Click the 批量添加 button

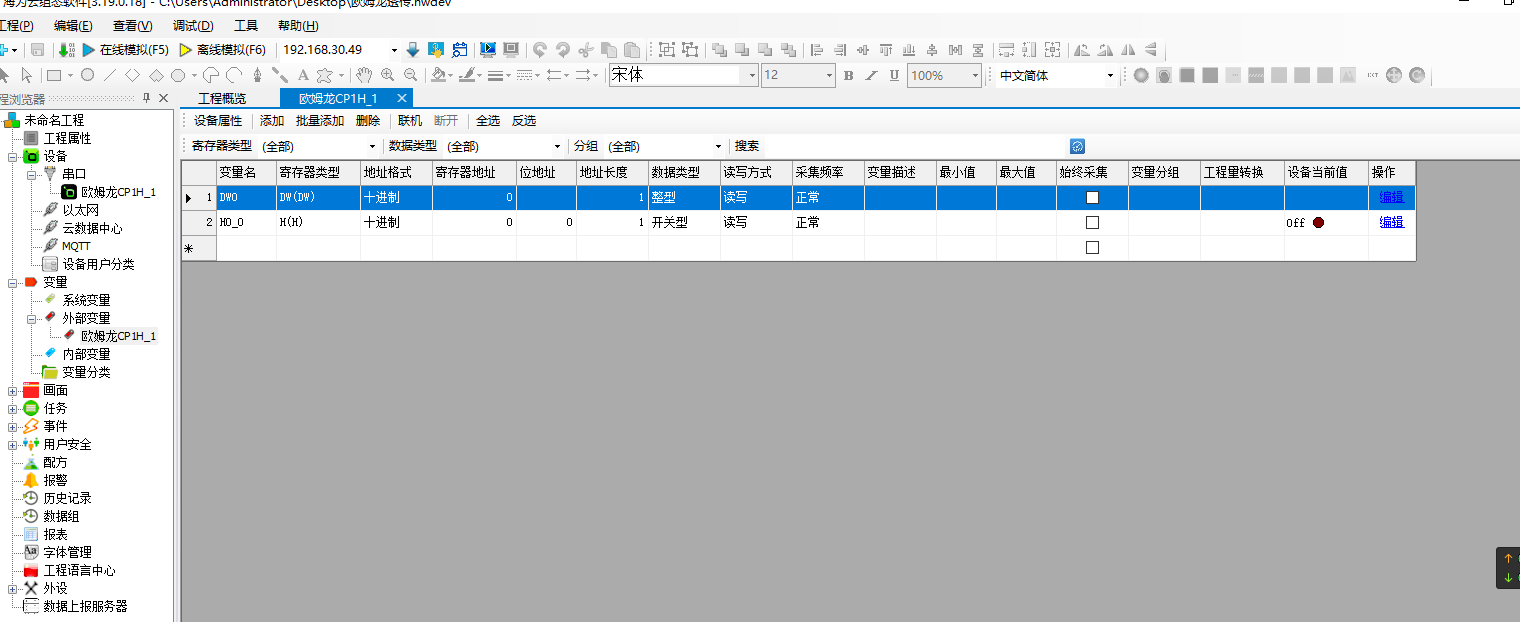pyautogui.click(x=320, y=121)
